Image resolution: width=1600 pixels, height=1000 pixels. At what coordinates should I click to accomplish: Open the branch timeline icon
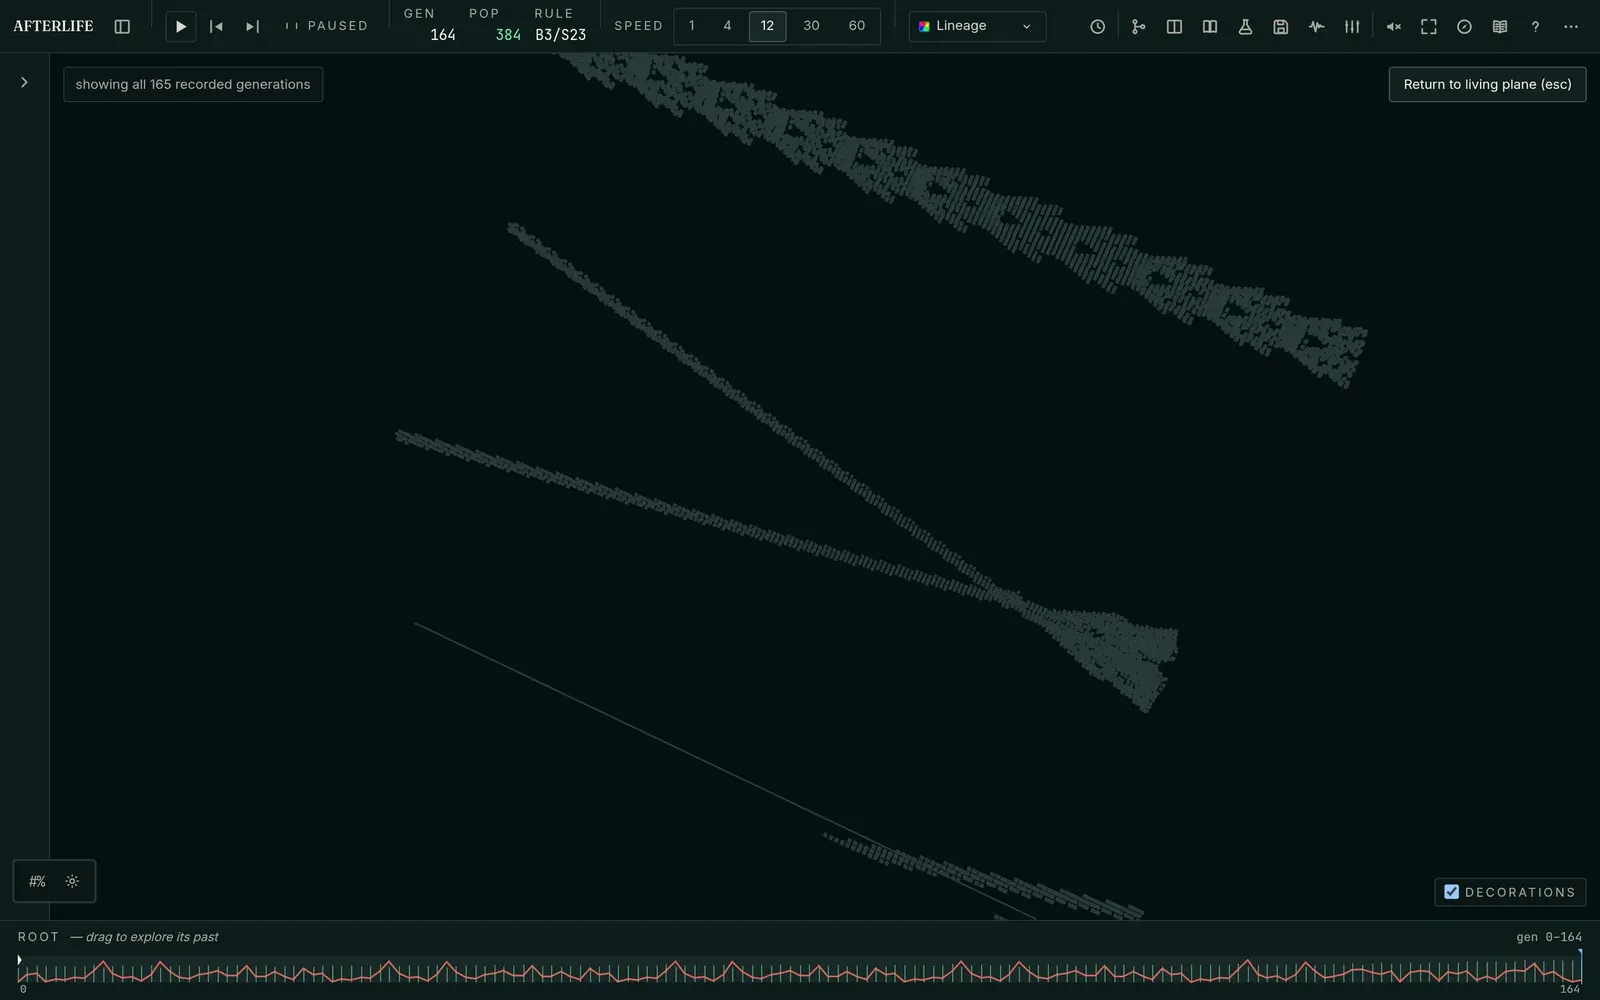(x=1138, y=27)
